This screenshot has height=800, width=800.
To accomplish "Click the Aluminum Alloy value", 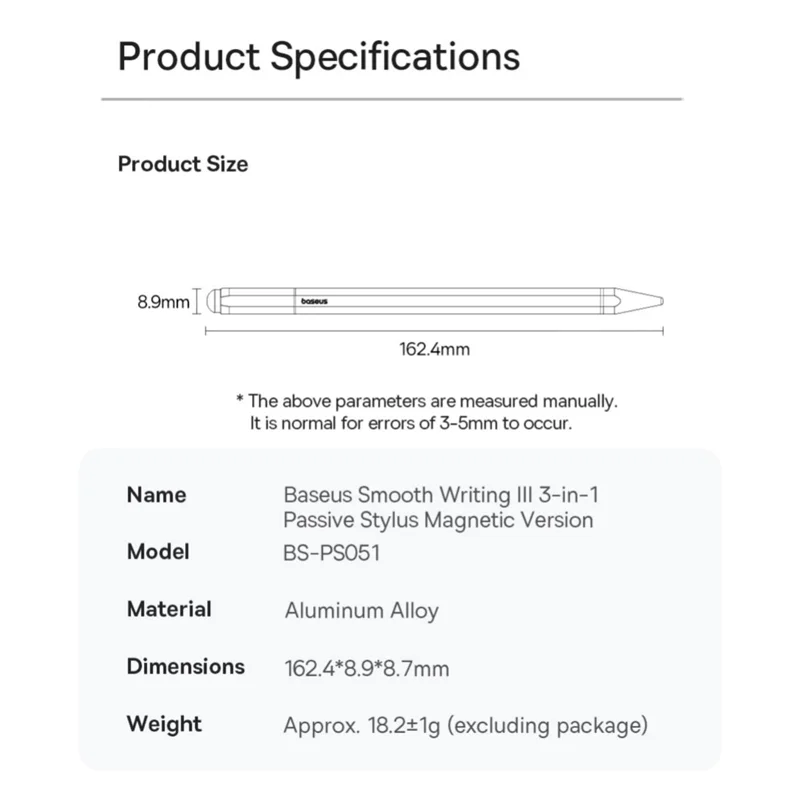I will 361,610.
